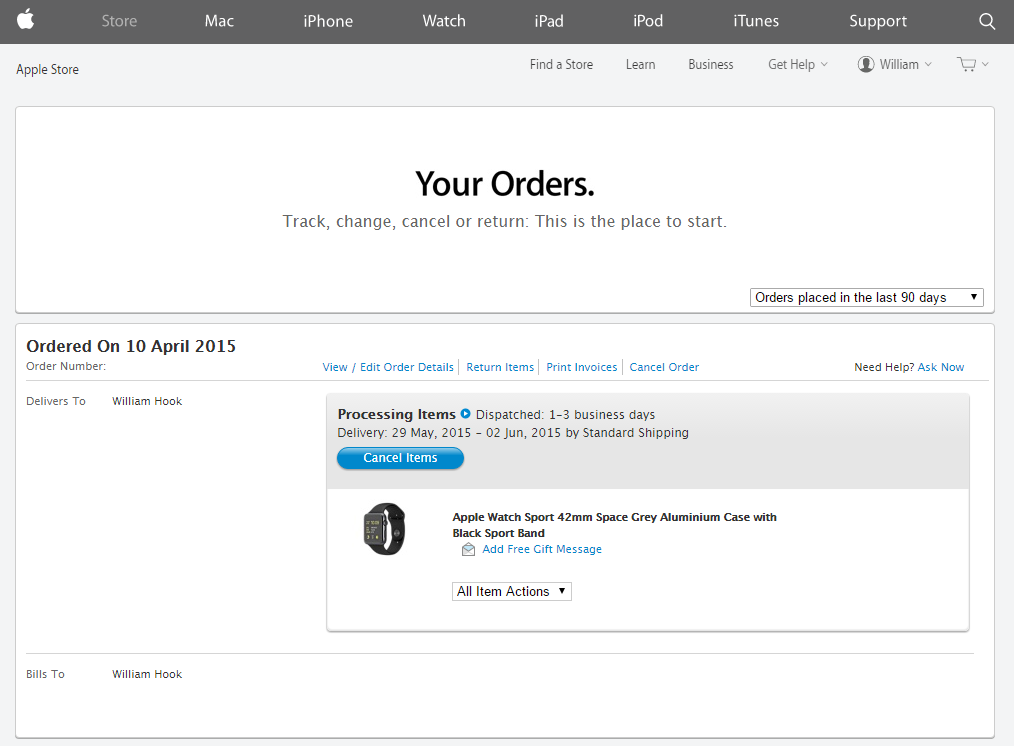This screenshot has height=746, width=1014.
Task: Click the Apple Store breadcrumb link
Action: point(47,69)
